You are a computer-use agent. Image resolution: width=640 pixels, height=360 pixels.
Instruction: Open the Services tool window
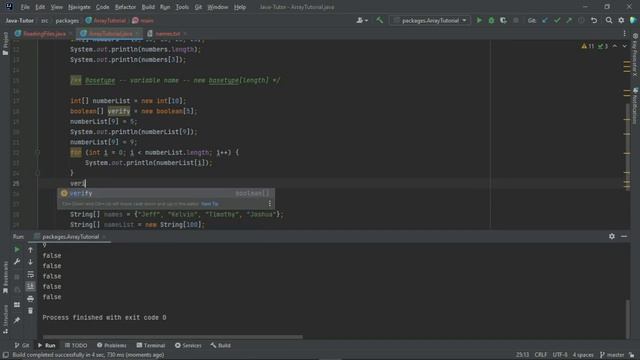click(188, 345)
